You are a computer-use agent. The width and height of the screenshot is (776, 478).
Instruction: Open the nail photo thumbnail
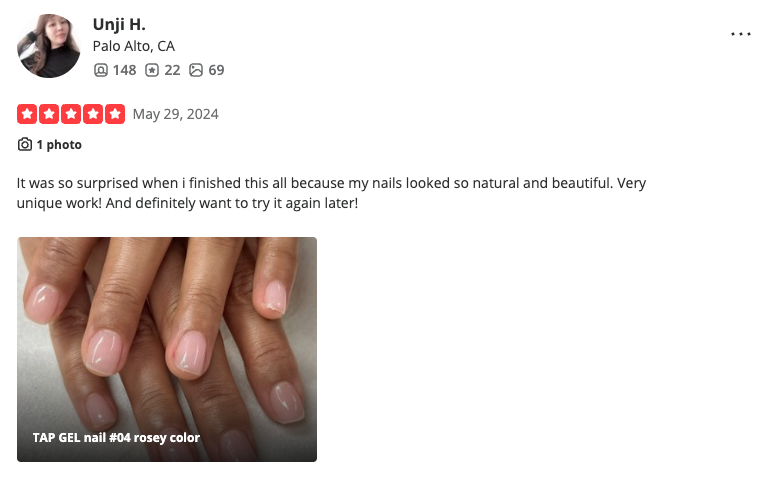click(x=167, y=349)
